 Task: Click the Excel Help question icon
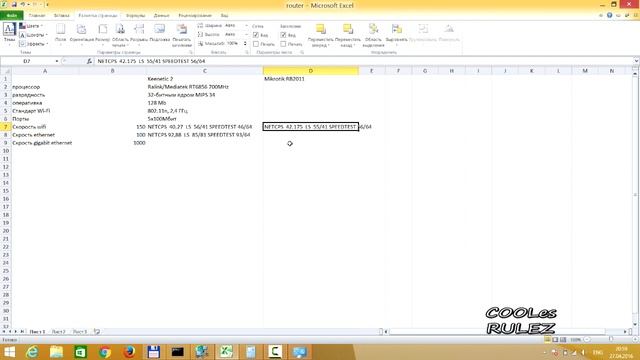609,15
